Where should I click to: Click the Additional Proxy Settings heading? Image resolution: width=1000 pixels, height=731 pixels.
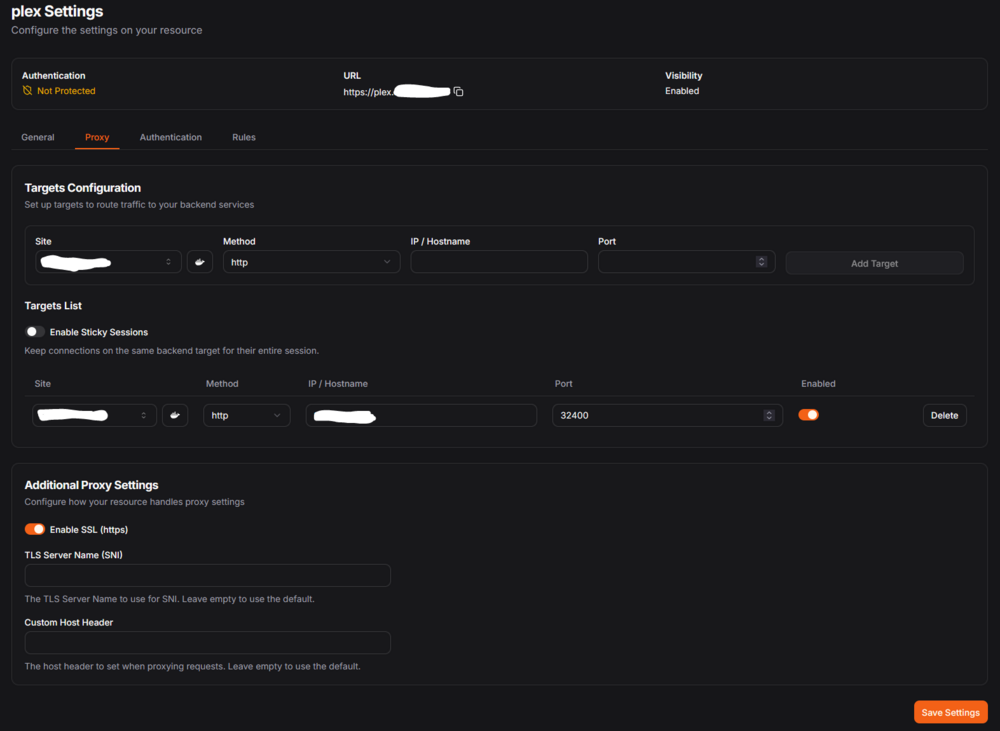point(91,485)
